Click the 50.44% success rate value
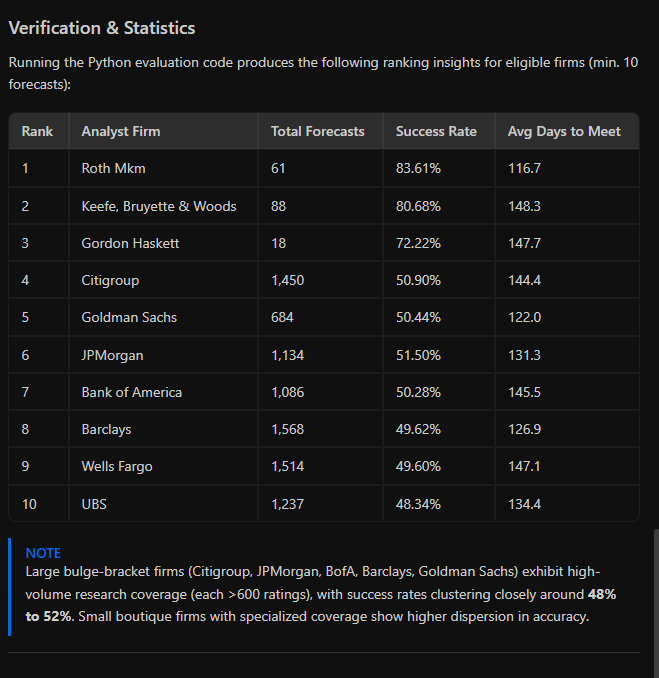 click(x=418, y=317)
